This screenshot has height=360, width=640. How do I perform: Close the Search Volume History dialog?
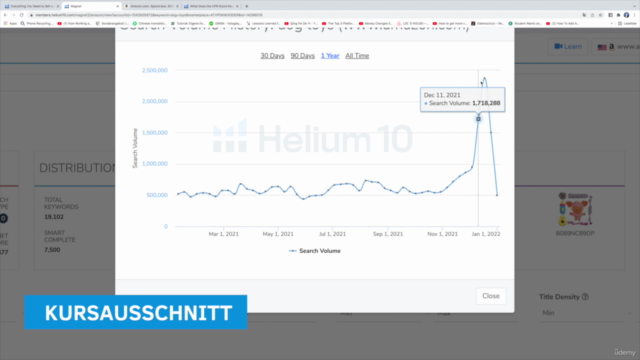tap(491, 296)
